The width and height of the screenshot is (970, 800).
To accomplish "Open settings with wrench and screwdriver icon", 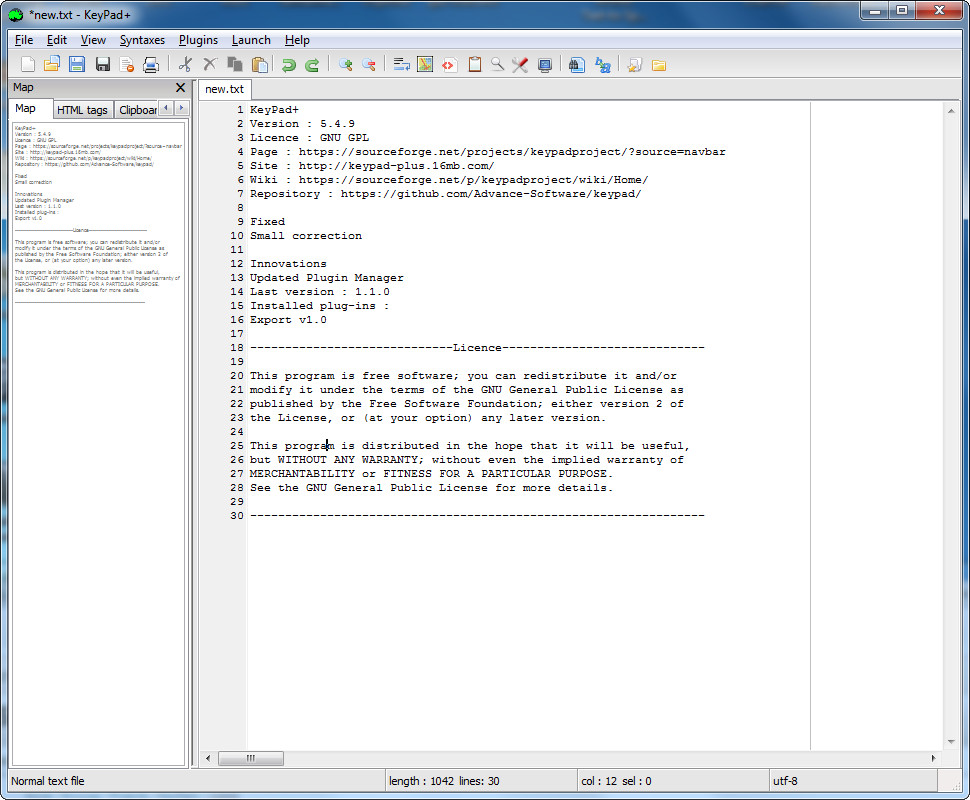I will click(520, 64).
